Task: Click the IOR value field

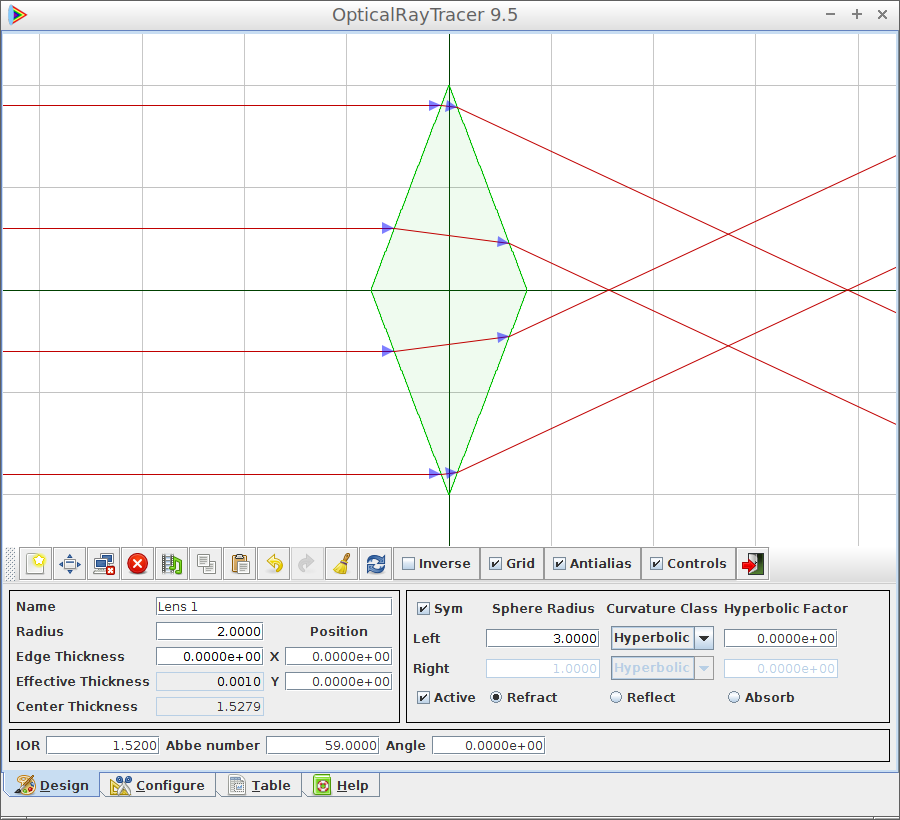Action: tap(102, 746)
